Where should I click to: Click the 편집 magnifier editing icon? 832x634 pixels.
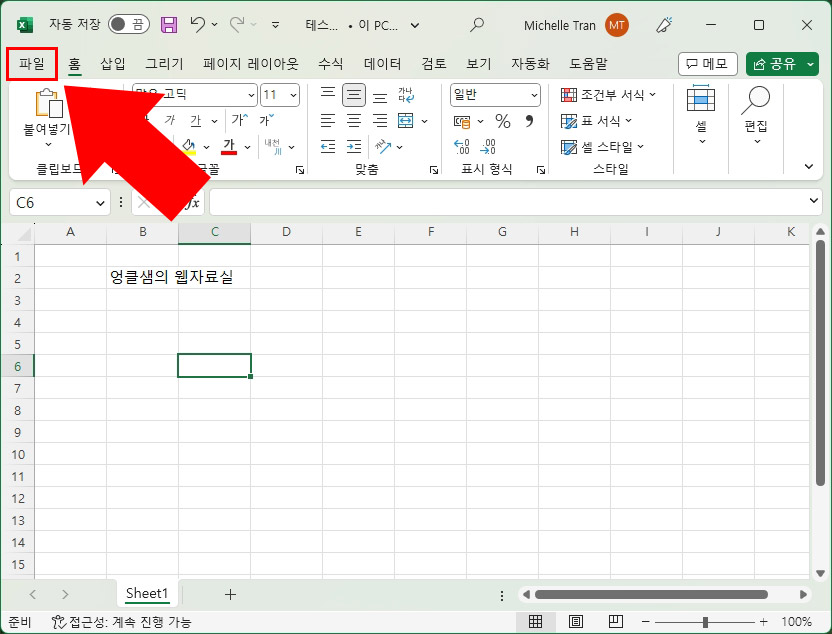tap(756, 110)
